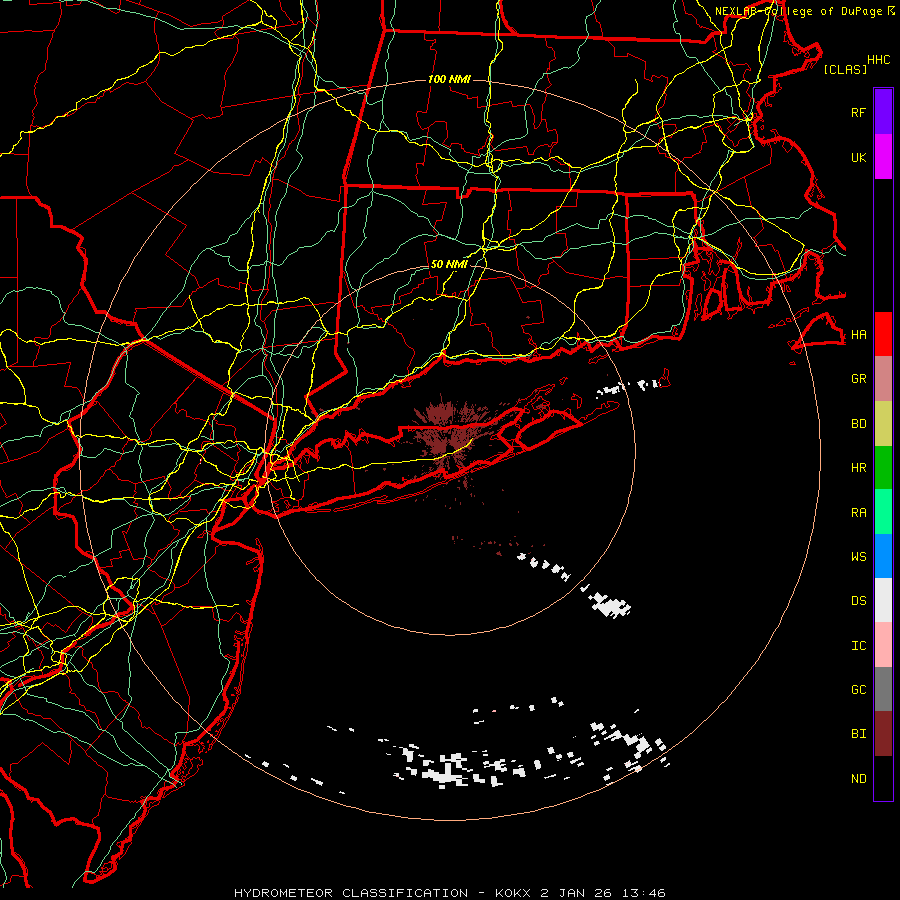
Task: Click the HA legend label
Action: tap(858, 335)
